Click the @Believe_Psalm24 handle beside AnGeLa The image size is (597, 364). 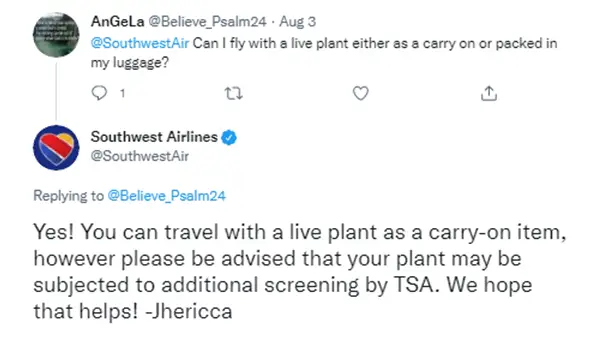207,22
